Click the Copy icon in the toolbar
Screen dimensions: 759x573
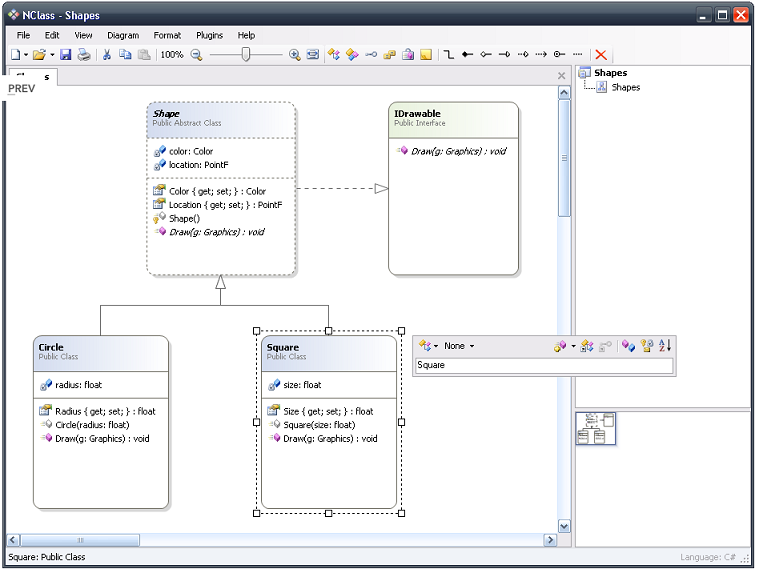(125, 55)
